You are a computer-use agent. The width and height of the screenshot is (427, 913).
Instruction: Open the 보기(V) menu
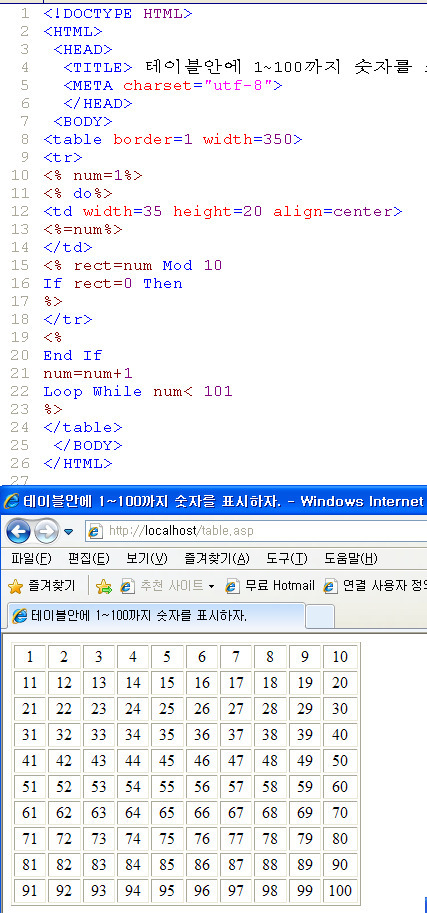pyautogui.click(x=147, y=560)
